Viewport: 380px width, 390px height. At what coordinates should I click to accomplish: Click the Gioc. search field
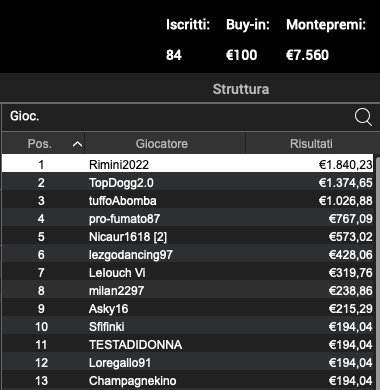point(190,117)
